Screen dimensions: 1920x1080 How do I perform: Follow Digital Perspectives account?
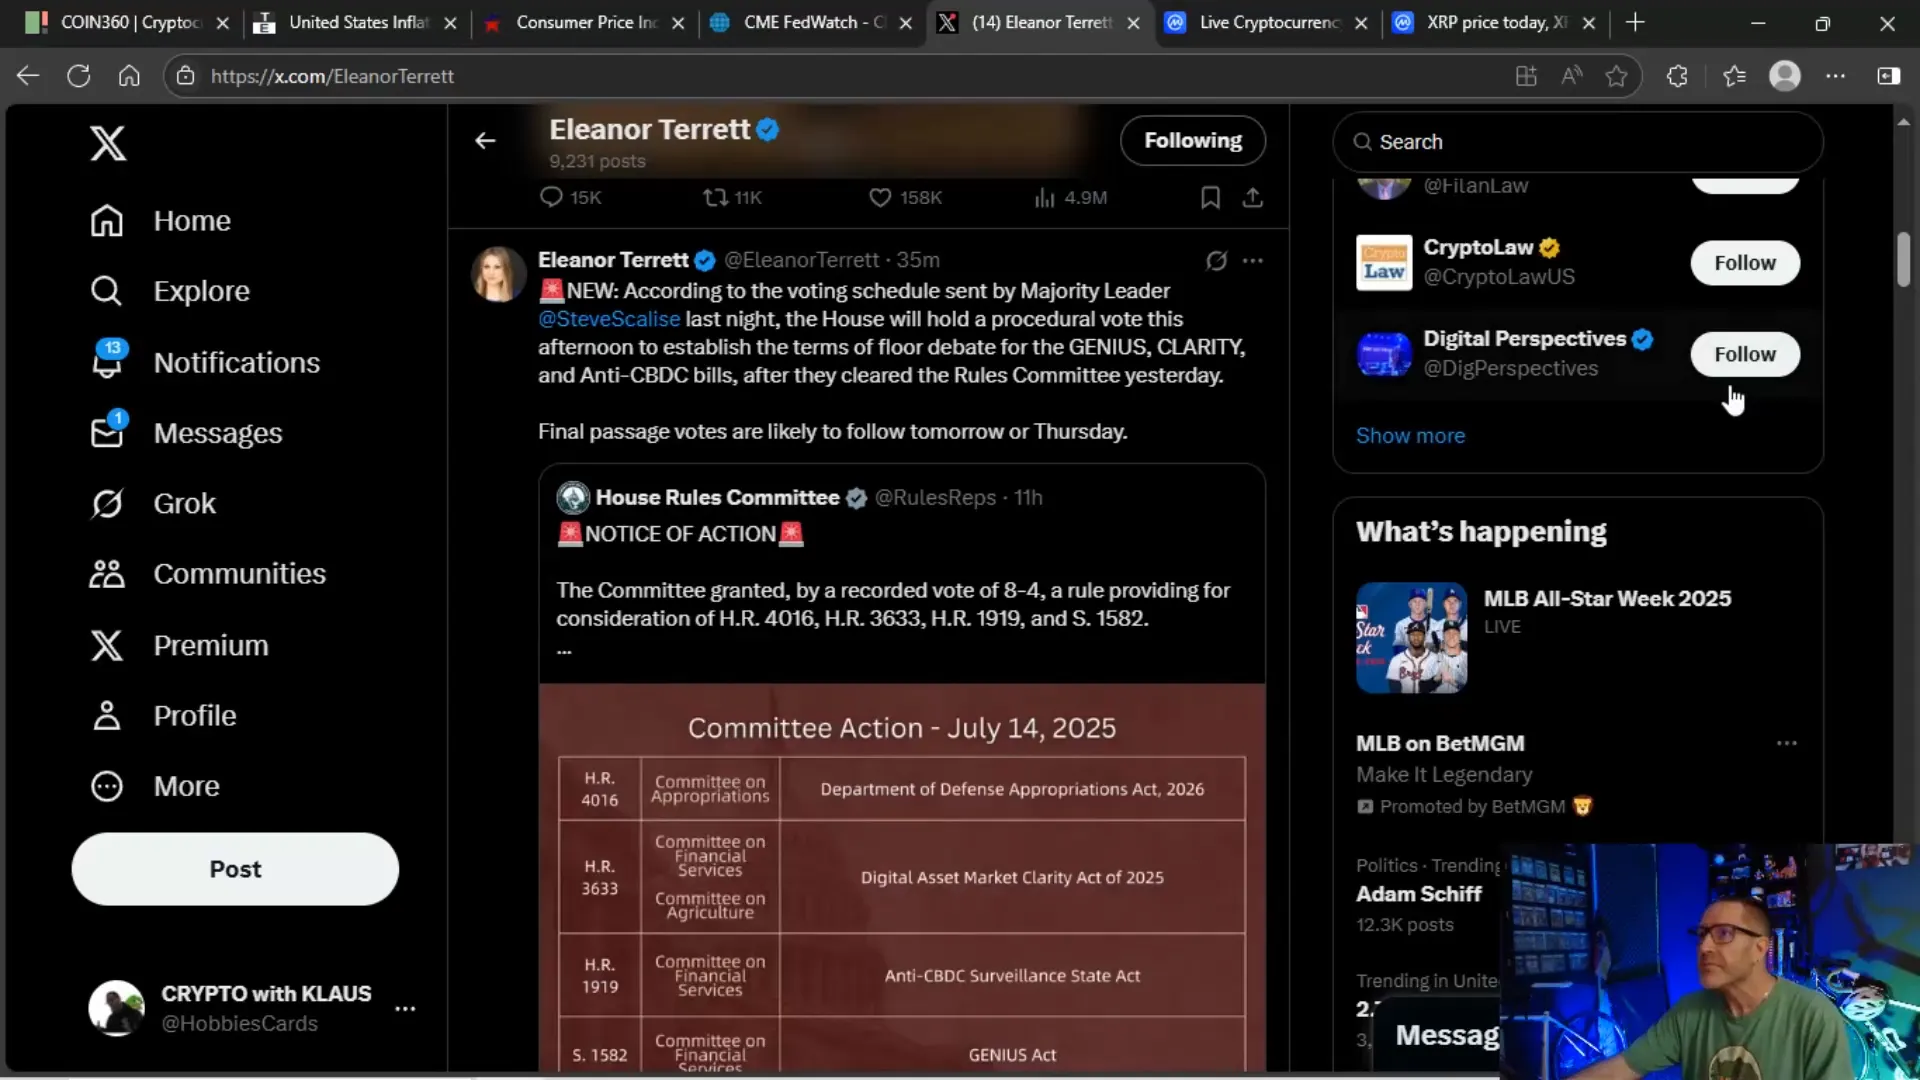(1744, 354)
